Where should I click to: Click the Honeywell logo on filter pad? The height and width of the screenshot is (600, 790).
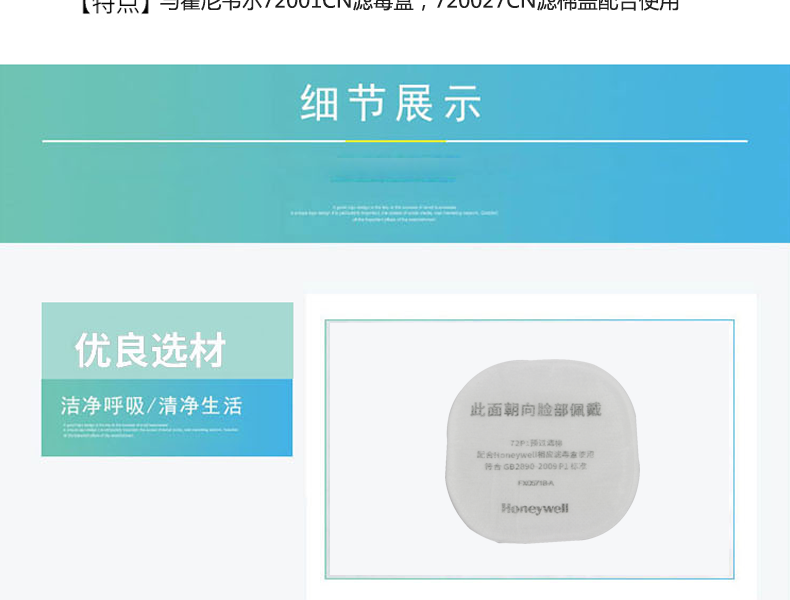coord(535,508)
